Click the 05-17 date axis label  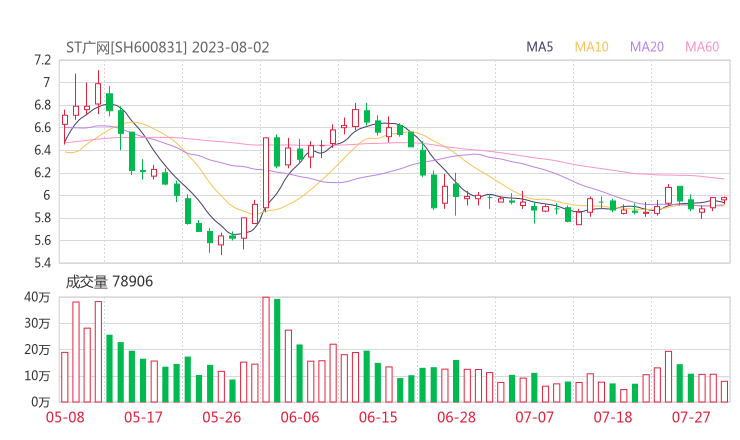[143, 417]
